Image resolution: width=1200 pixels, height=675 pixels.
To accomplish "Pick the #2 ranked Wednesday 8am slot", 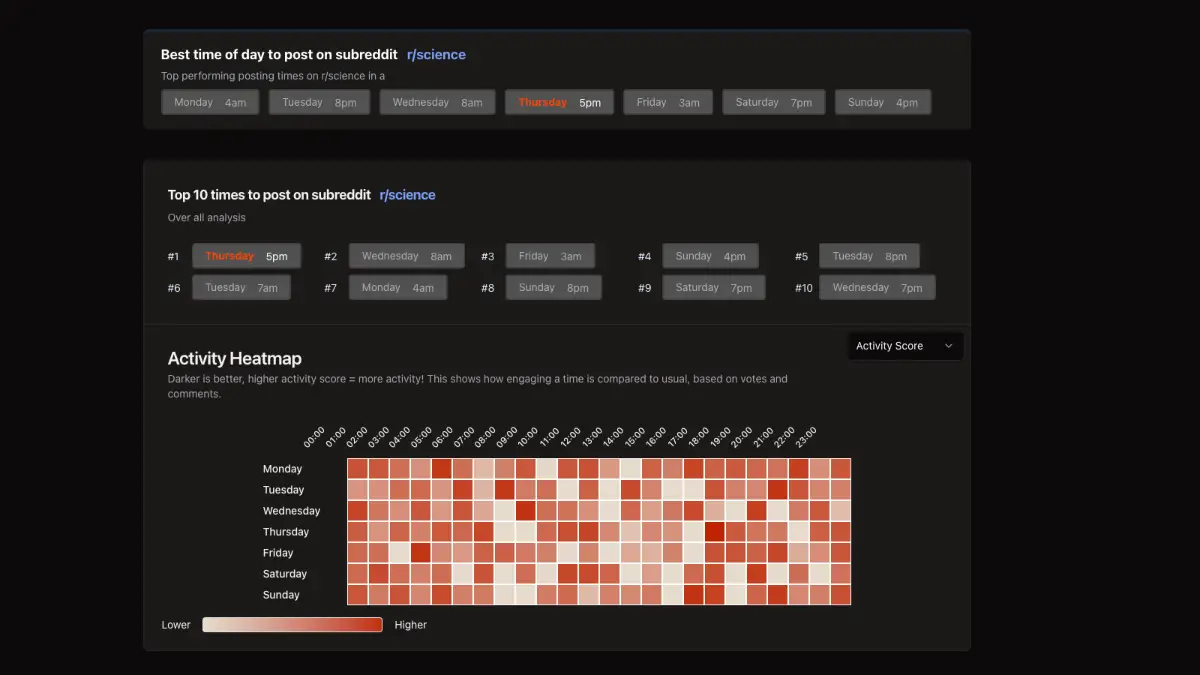I will pyautogui.click(x=406, y=256).
